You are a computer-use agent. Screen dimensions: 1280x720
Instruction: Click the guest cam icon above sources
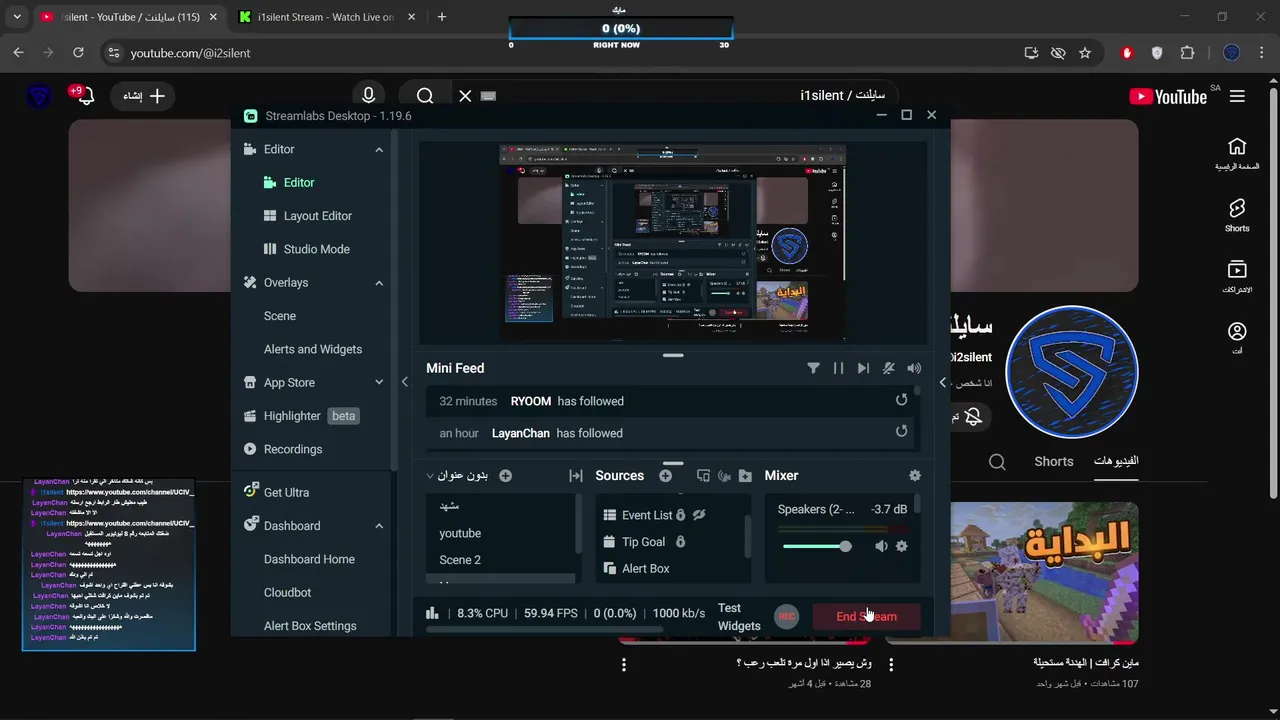click(x=724, y=476)
